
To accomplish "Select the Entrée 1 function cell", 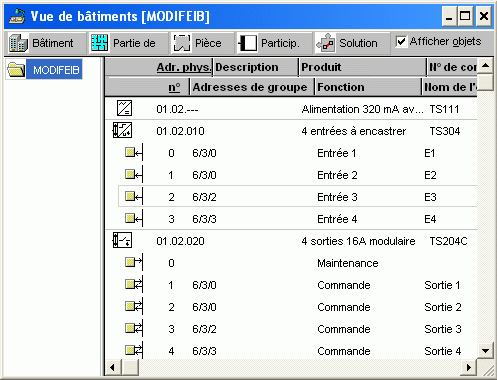I will point(337,153).
